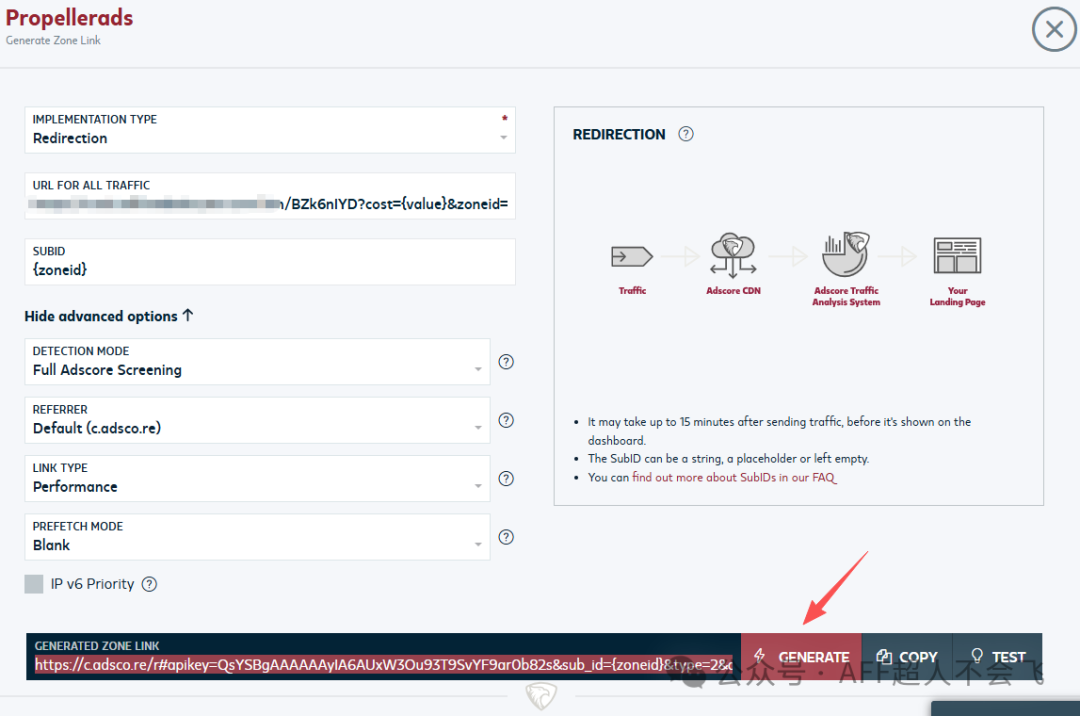Click the Adscore shield logo at bottom

pyautogui.click(x=541, y=695)
